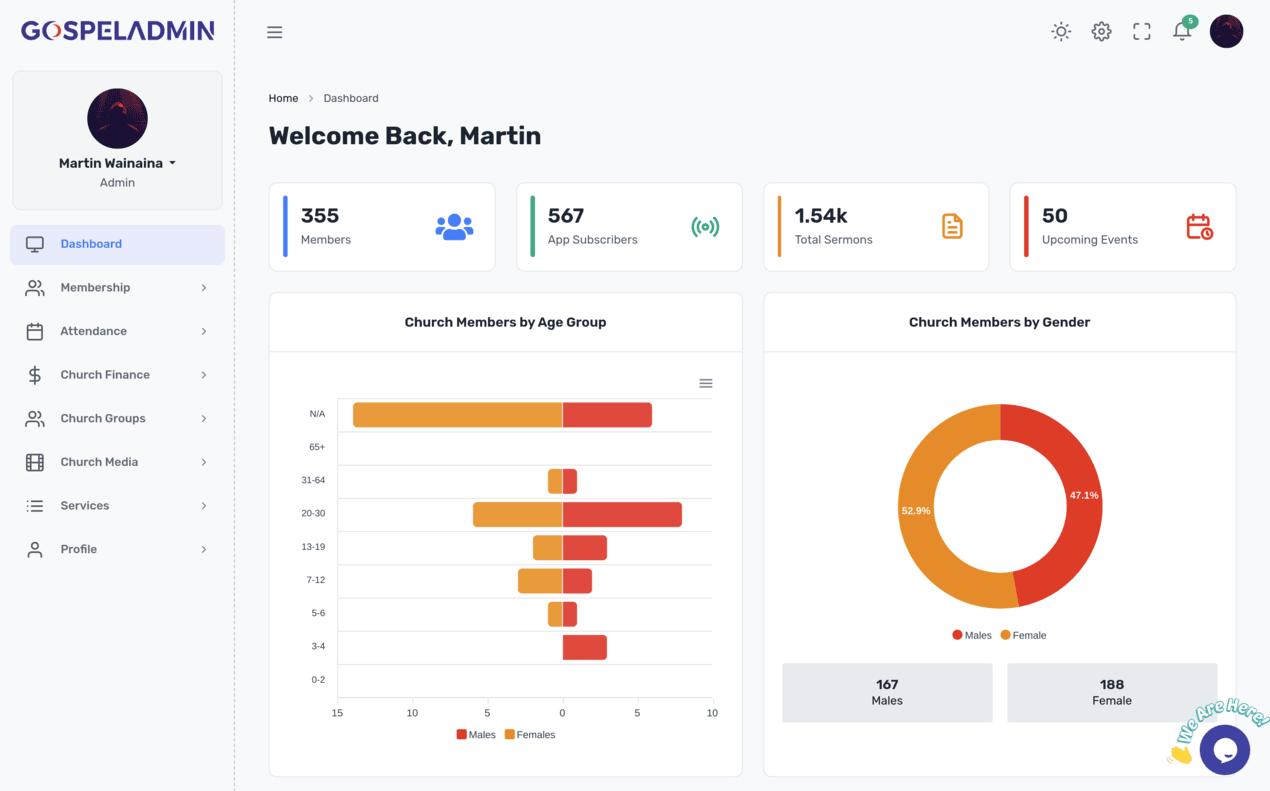
Task: Enter fullscreen mode
Action: pyautogui.click(x=1141, y=31)
